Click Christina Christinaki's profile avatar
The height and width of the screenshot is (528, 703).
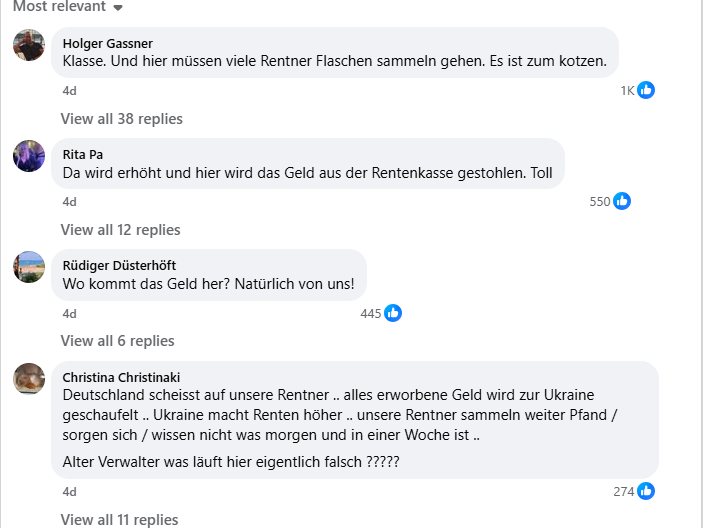29,379
